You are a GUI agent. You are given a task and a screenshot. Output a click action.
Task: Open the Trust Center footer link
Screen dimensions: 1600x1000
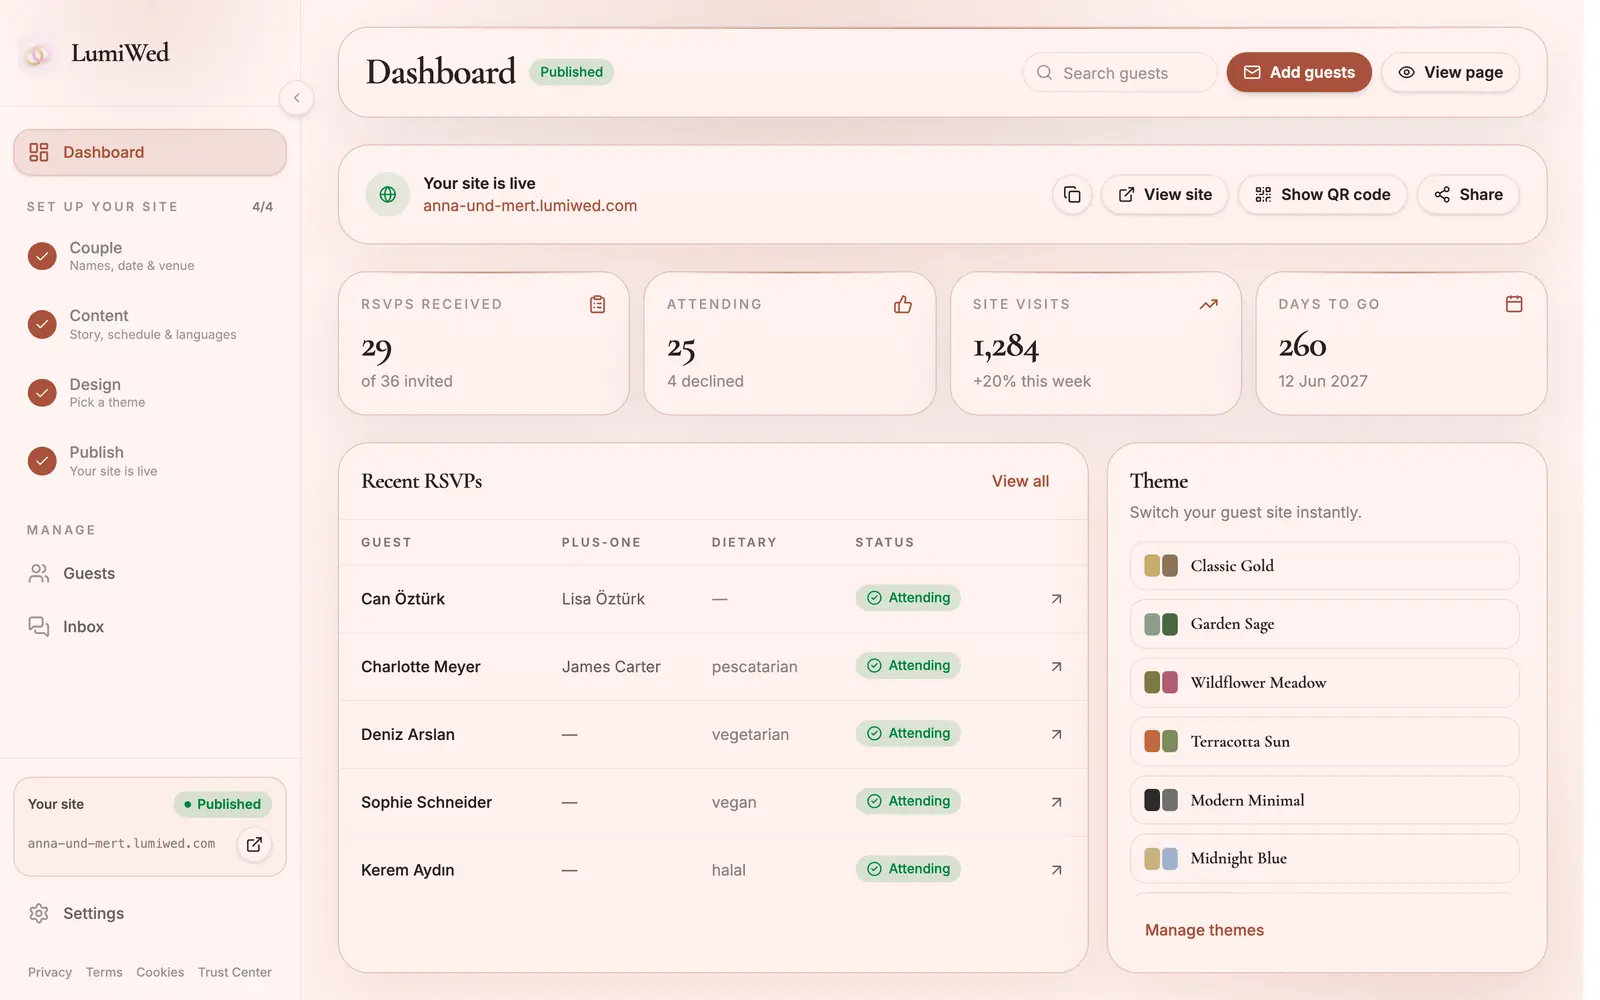click(235, 972)
